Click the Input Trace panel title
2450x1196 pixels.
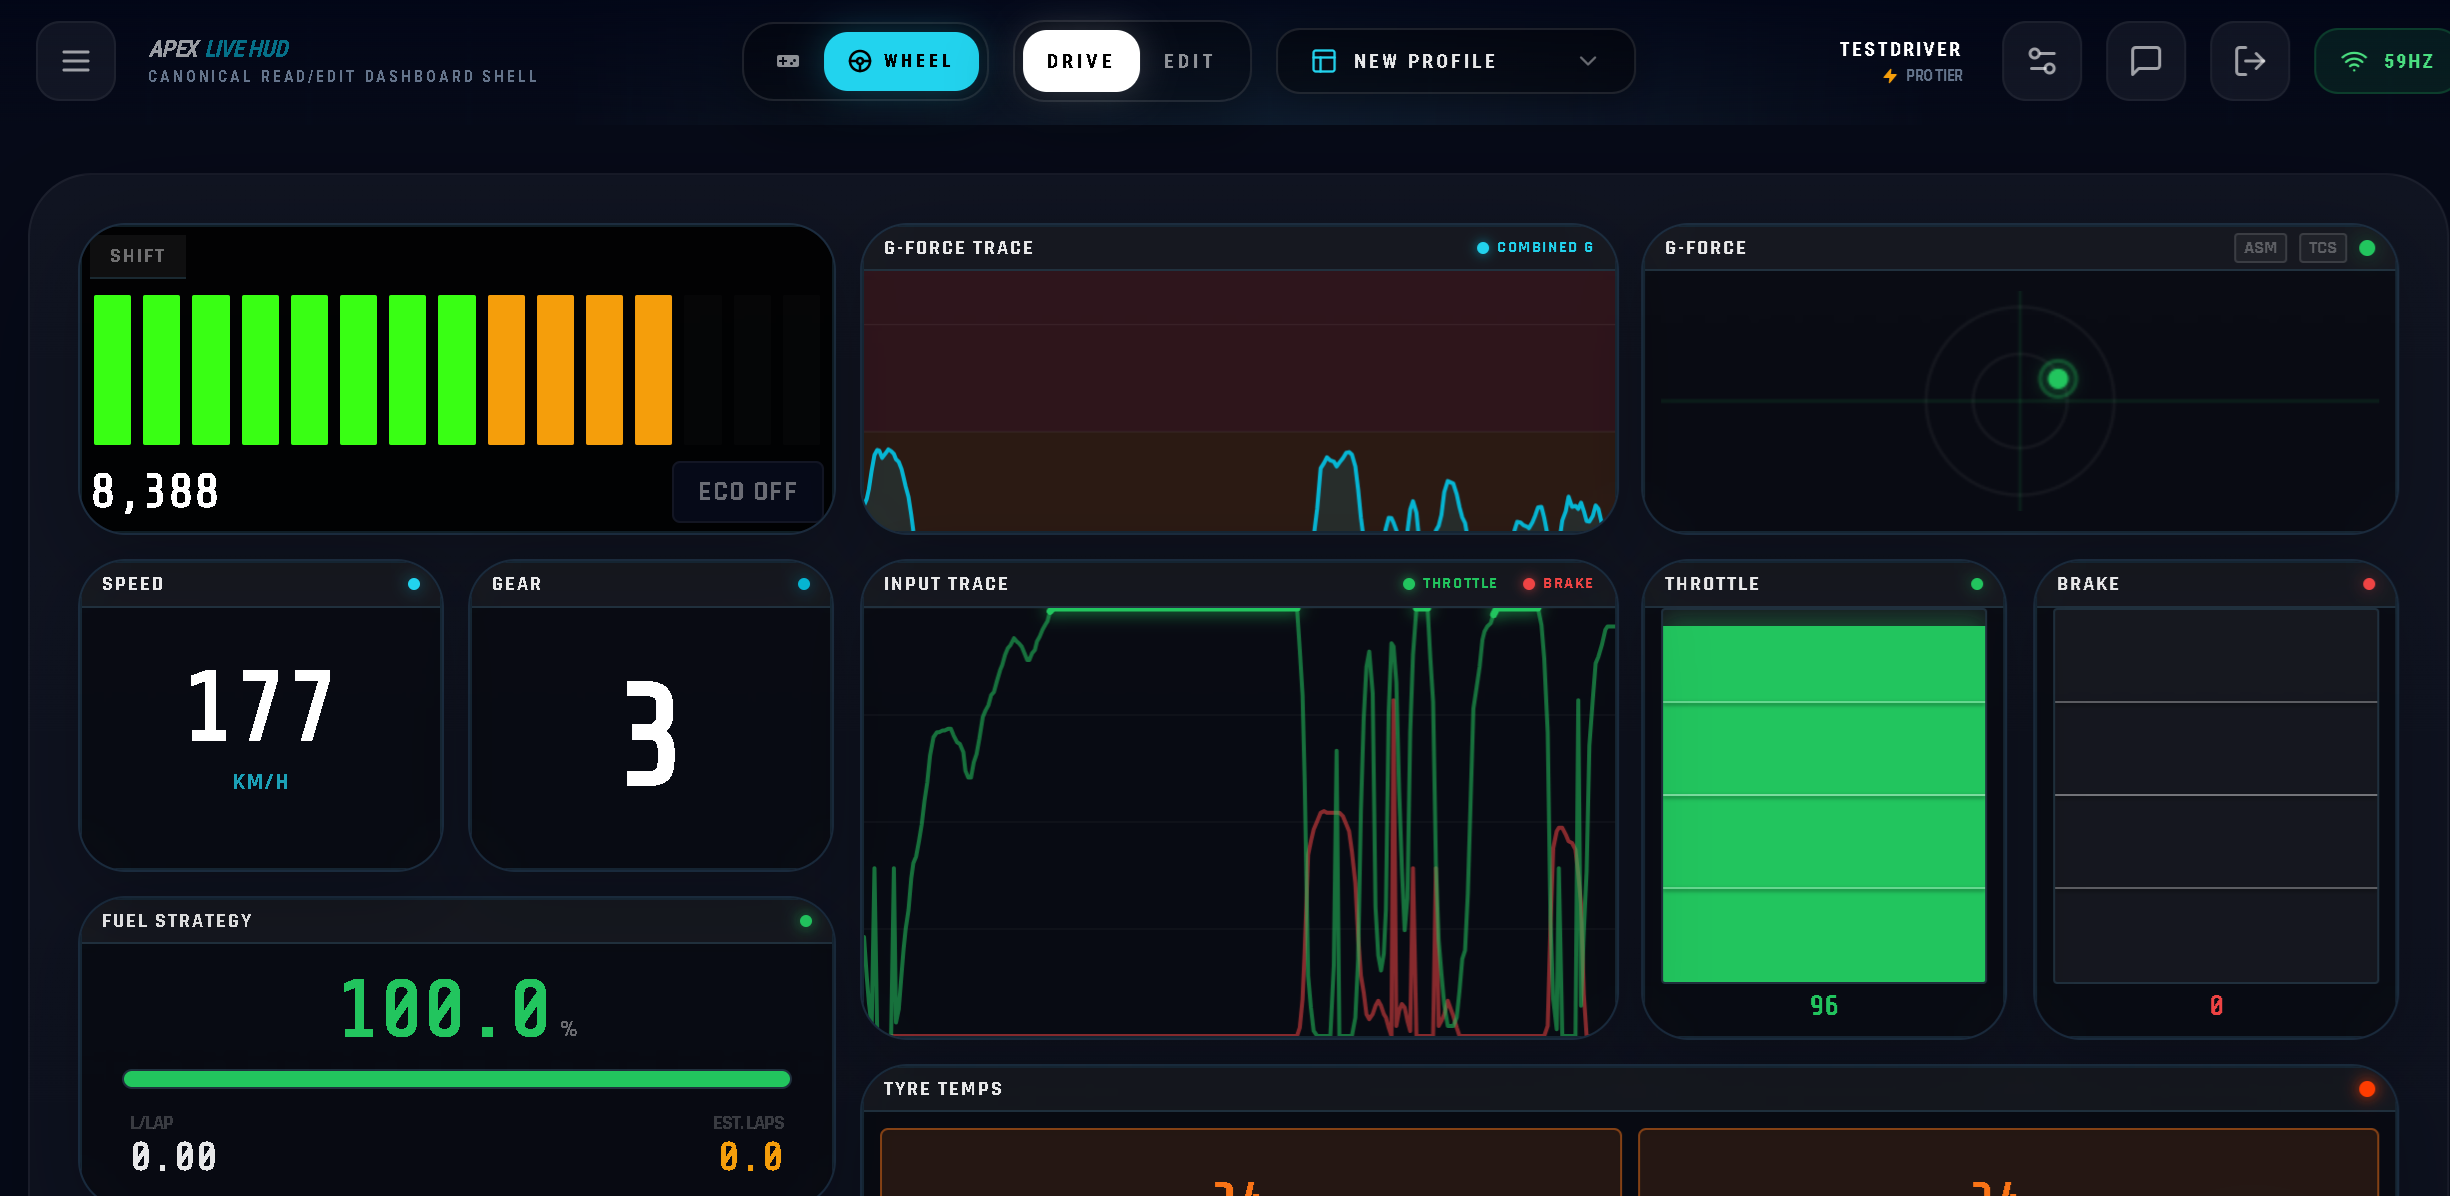[x=946, y=584]
